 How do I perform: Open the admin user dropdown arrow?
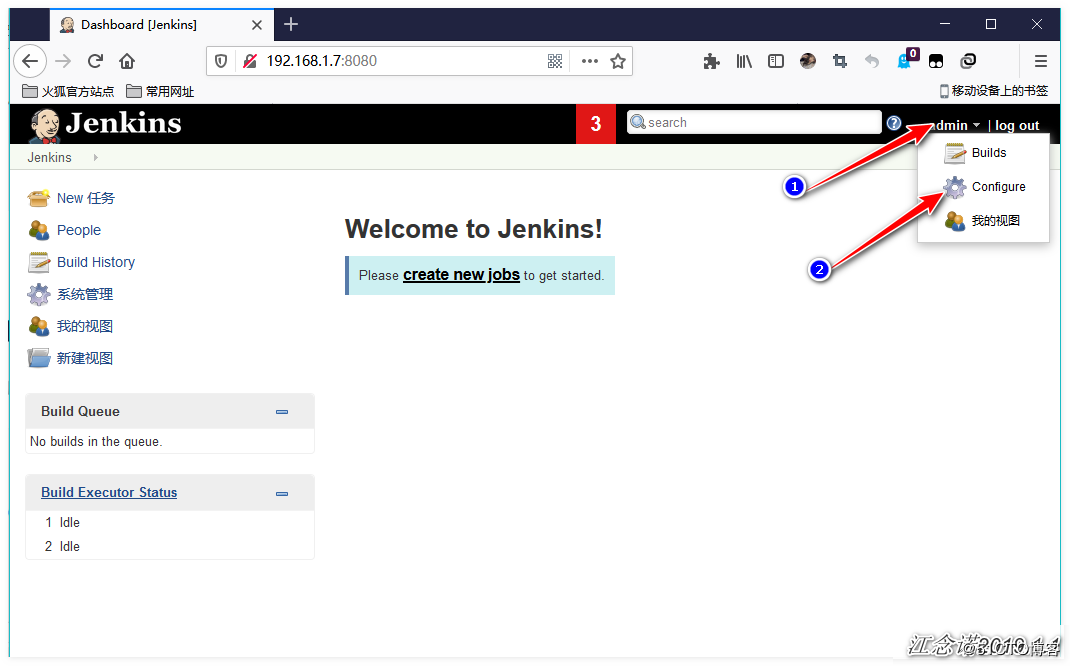coord(977,126)
